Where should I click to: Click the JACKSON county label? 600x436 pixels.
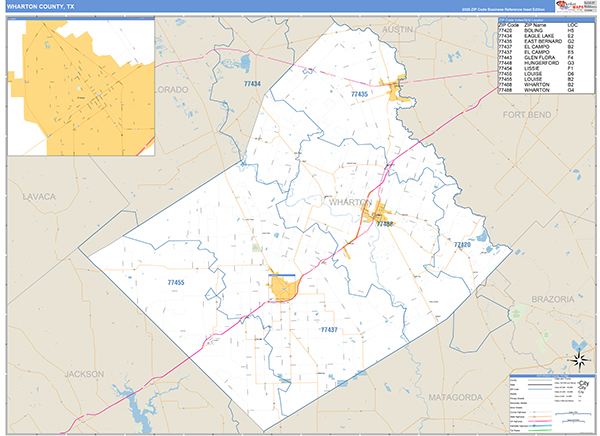click(84, 374)
